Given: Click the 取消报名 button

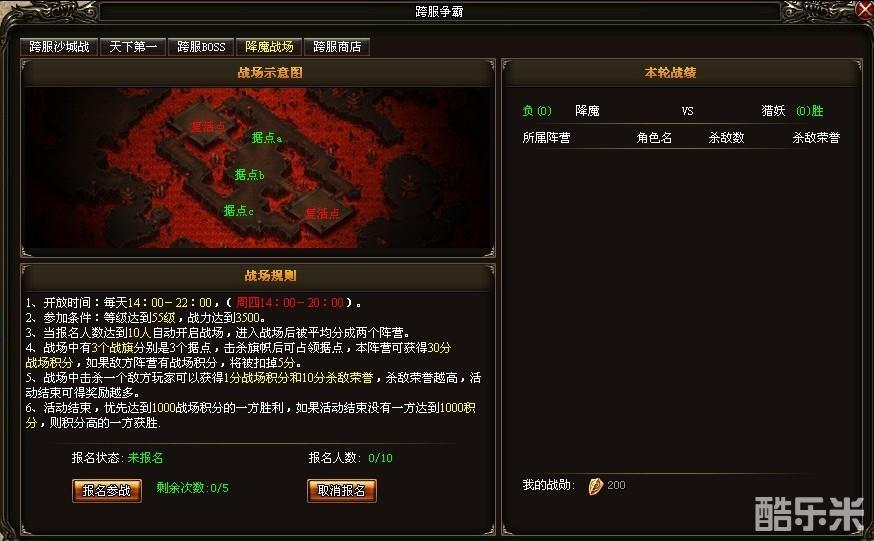Looking at the screenshot, I should pos(341,491).
